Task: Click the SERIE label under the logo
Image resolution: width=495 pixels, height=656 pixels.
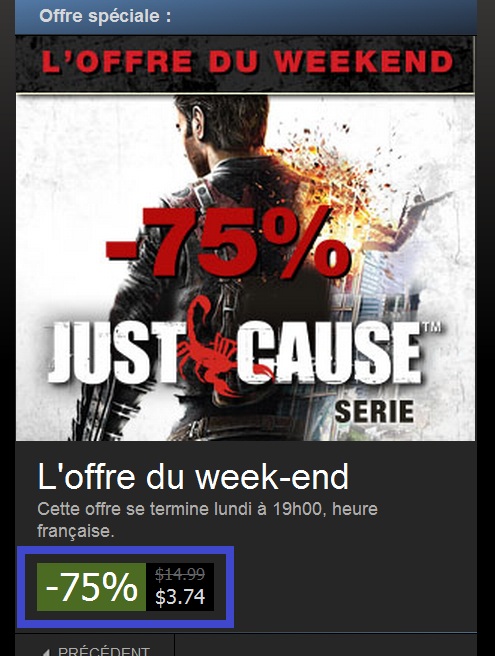Action: click(374, 412)
